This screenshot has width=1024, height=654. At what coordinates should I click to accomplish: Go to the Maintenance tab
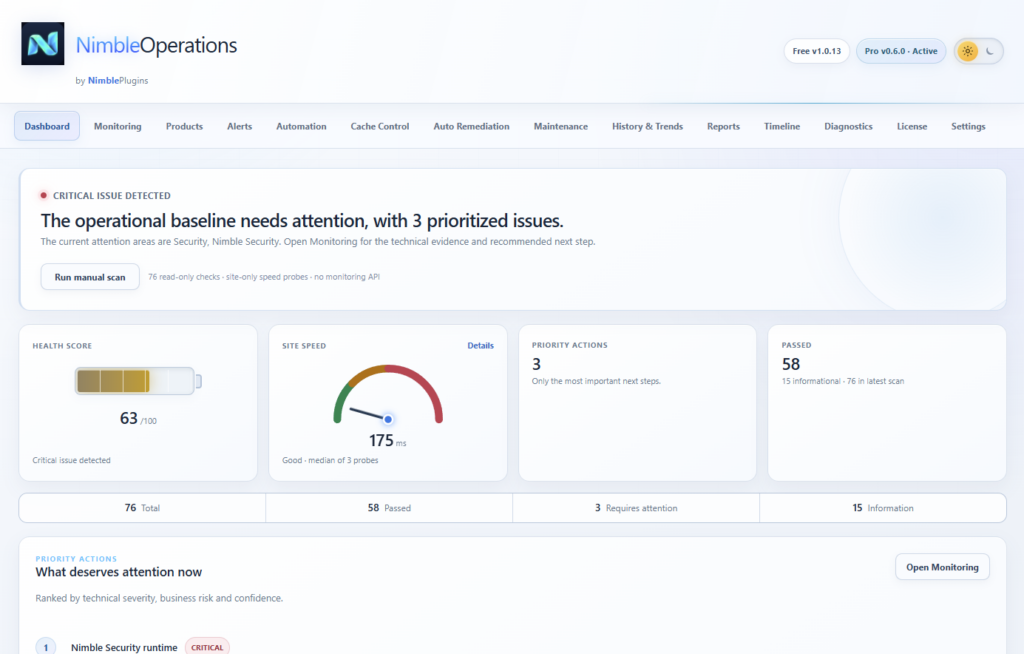561,126
